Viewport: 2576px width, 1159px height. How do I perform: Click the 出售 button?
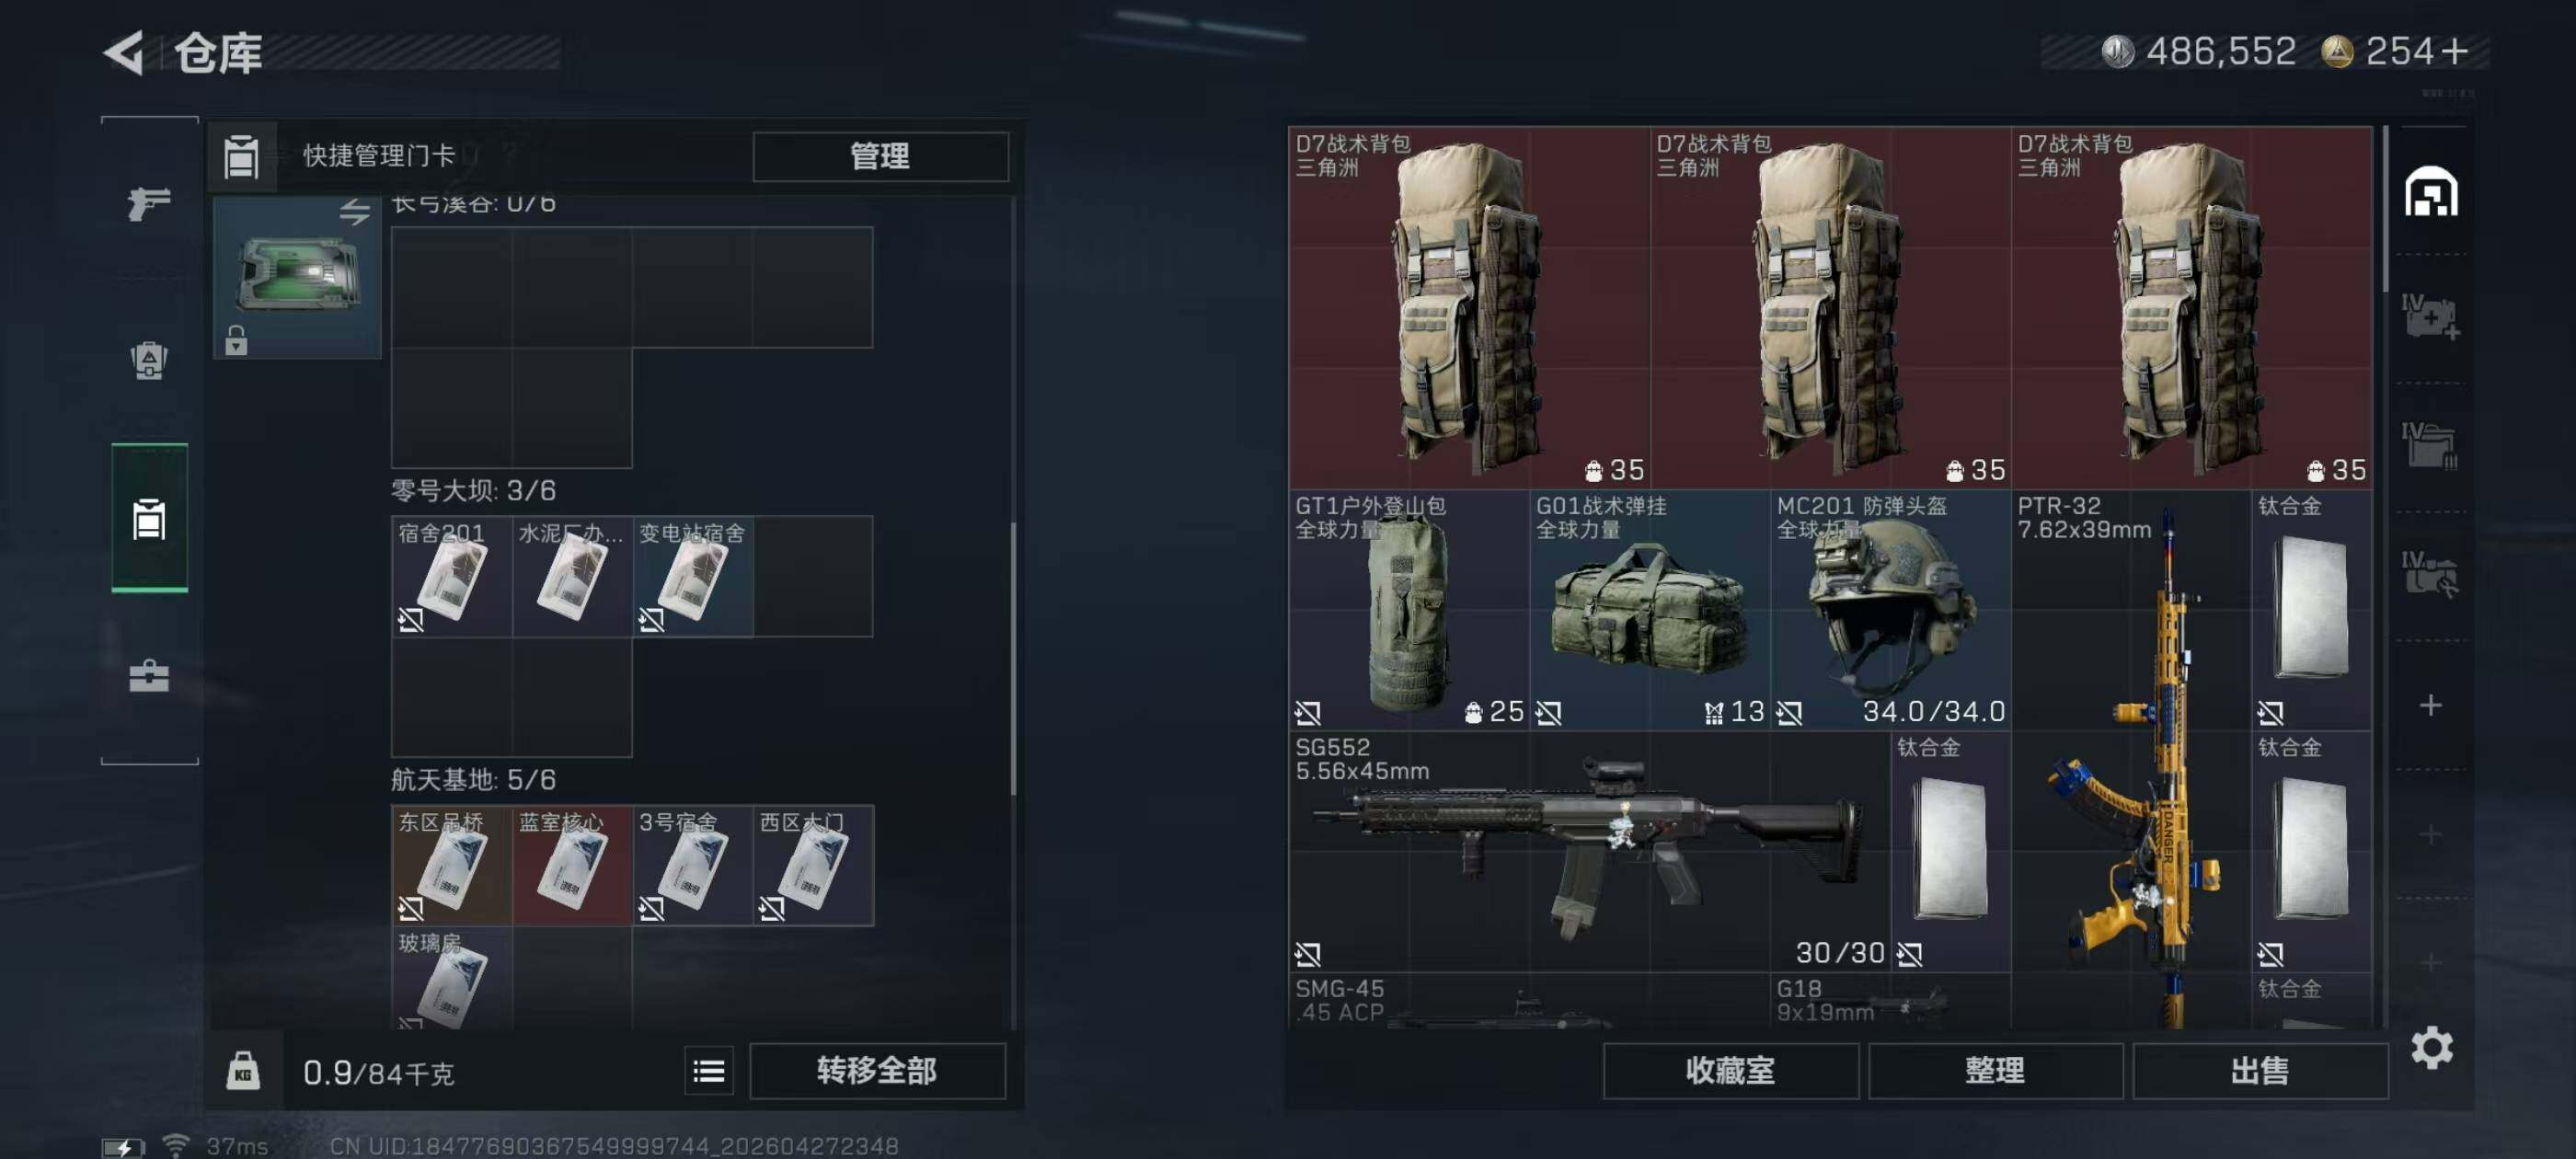point(2260,1071)
